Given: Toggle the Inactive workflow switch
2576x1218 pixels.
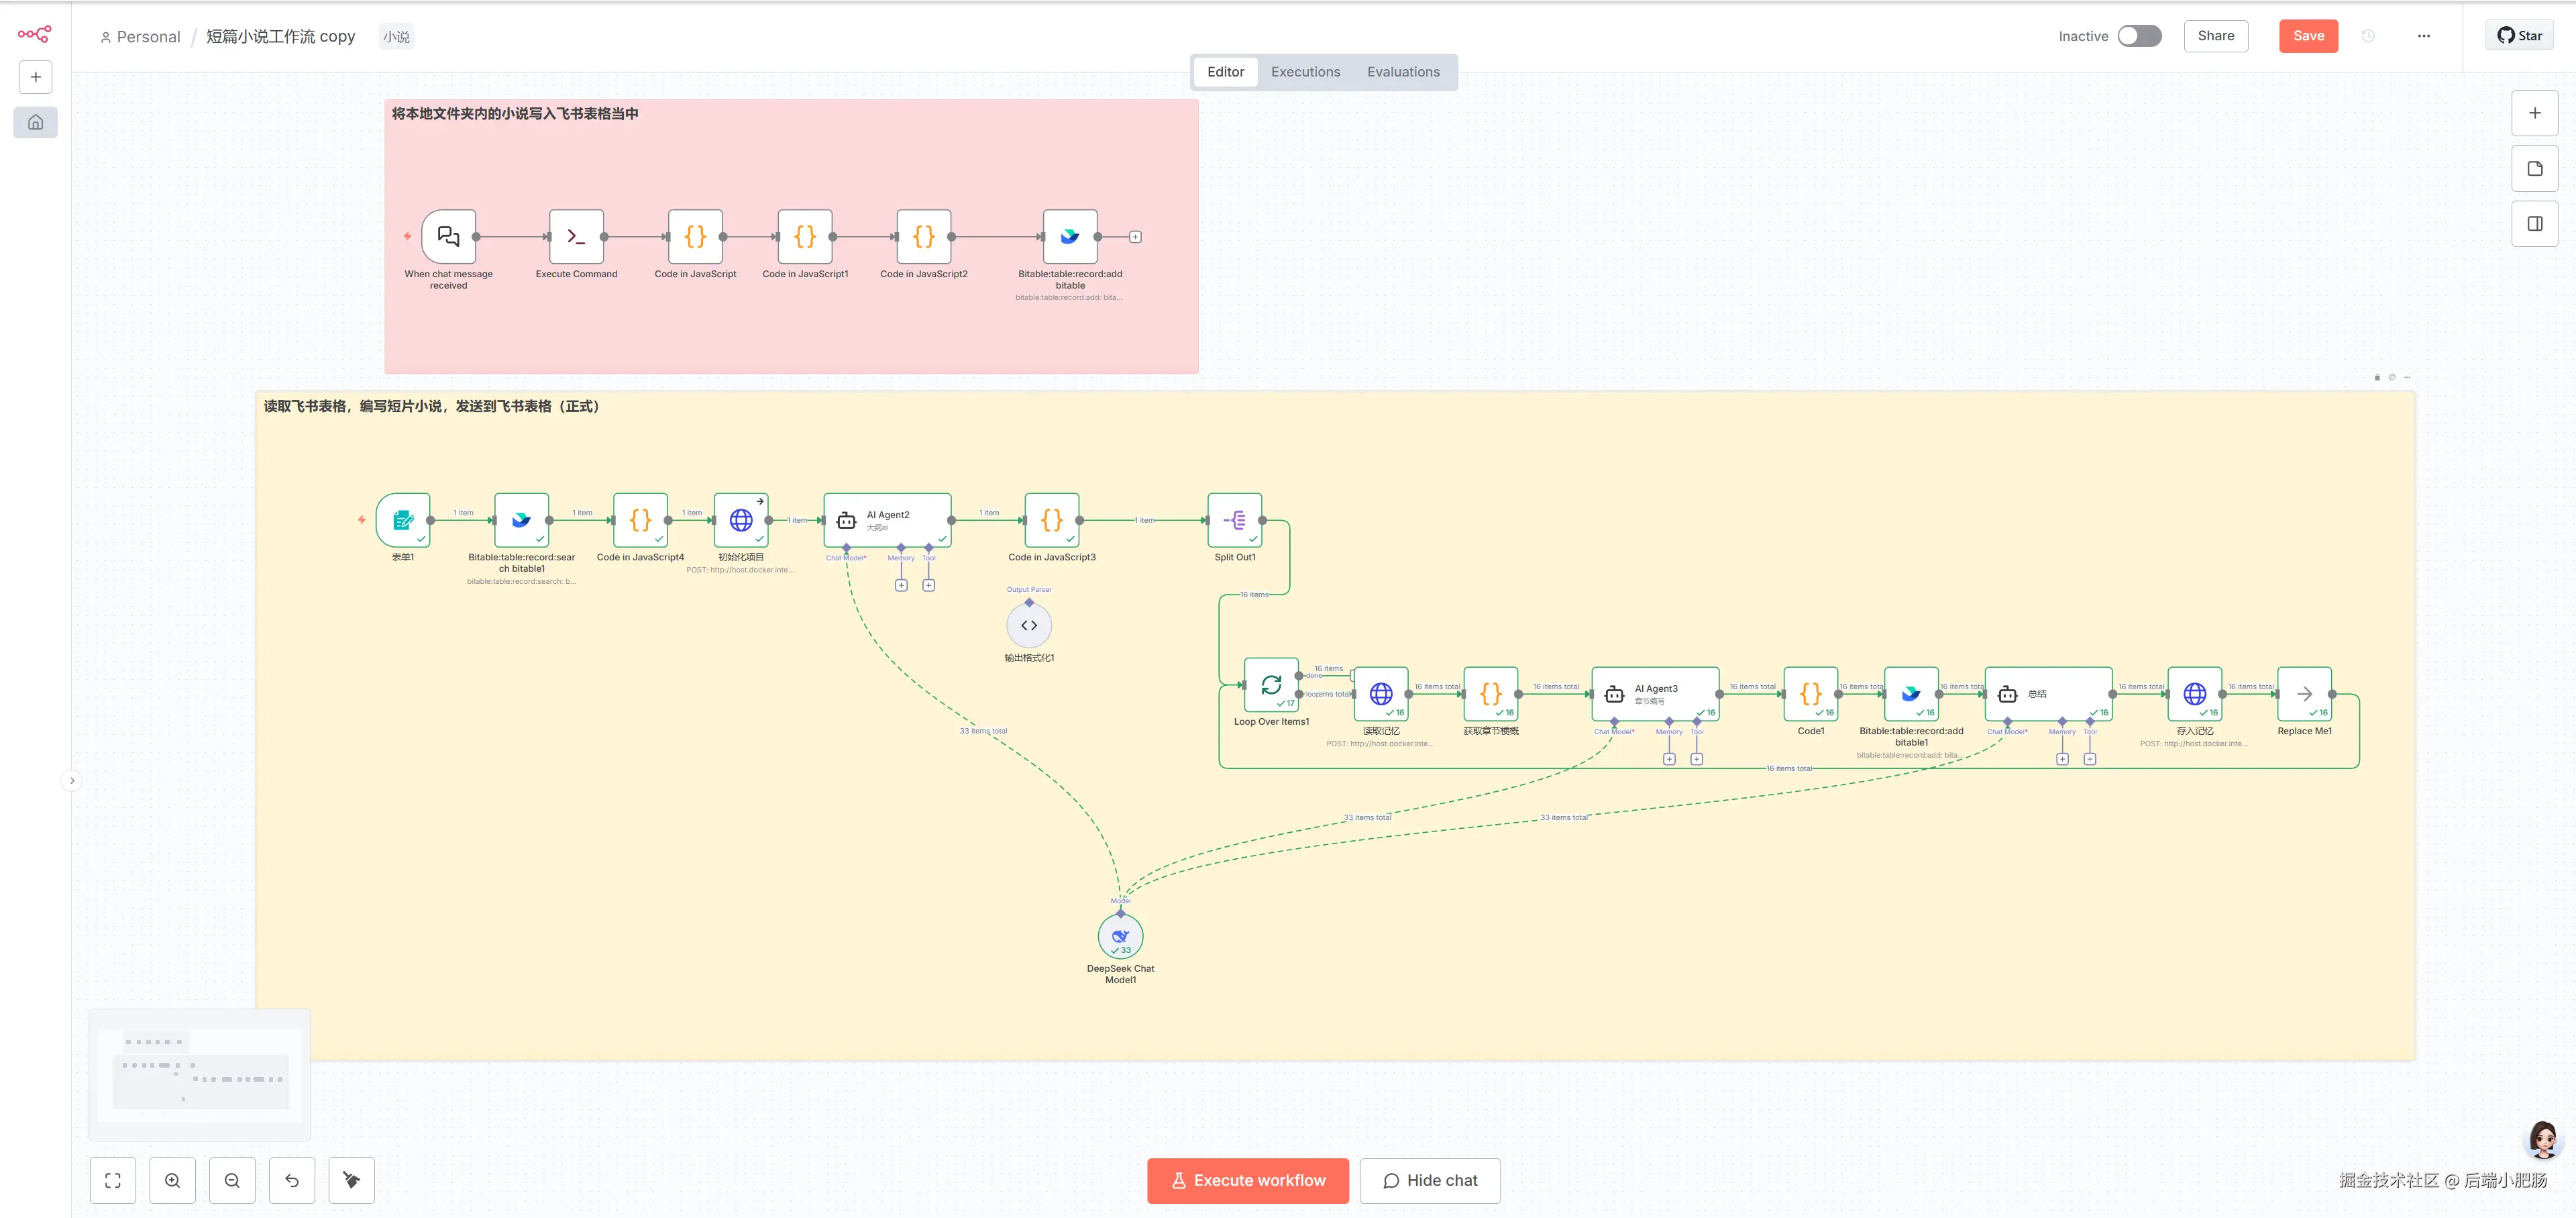Looking at the screenshot, I should coord(2139,36).
